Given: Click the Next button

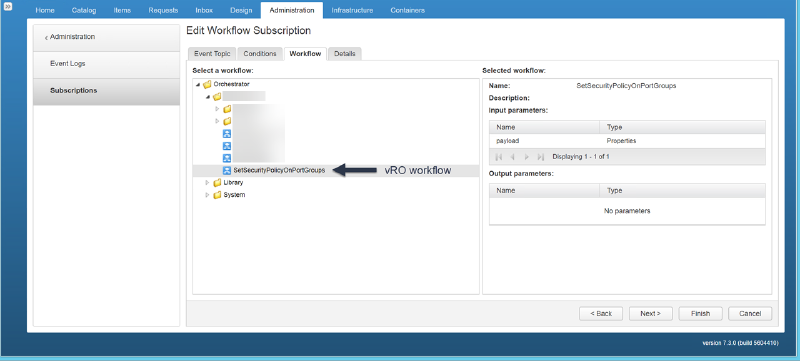Looking at the screenshot, I should (651, 314).
